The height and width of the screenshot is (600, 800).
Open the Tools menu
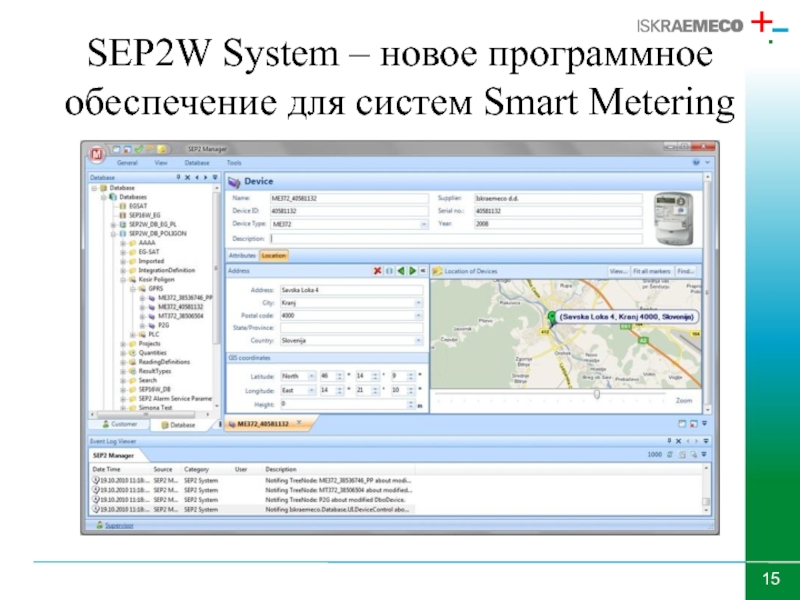click(234, 163)
